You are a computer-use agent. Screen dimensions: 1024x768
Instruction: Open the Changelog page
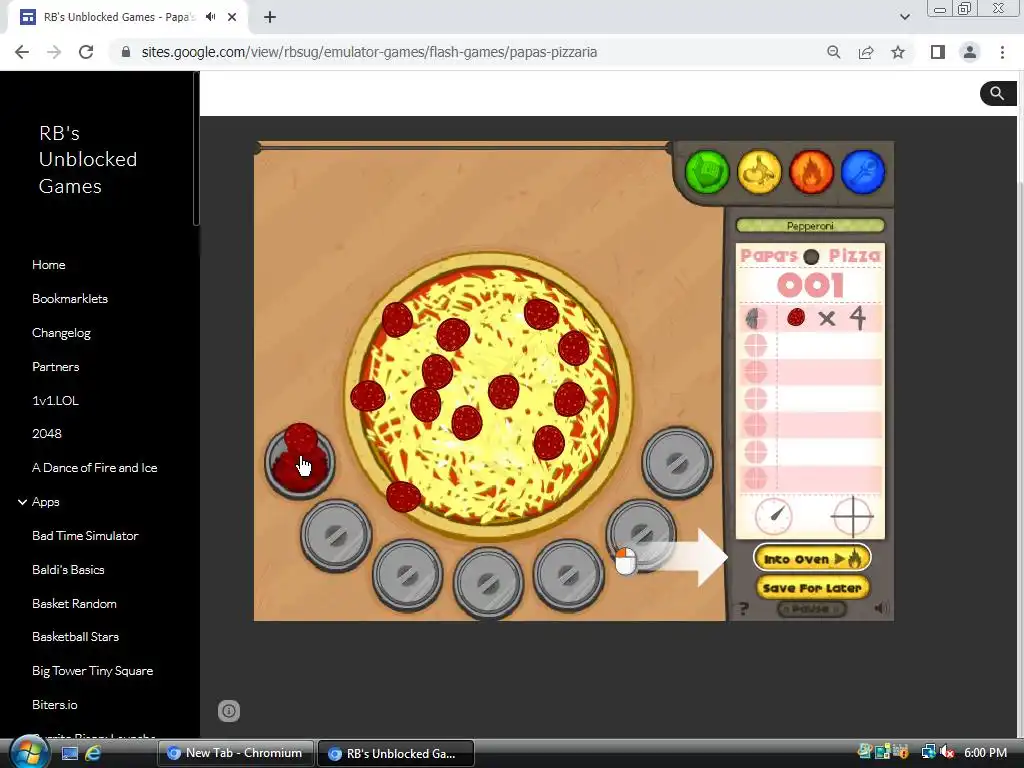pyautogui.click(x=61, y=332)
